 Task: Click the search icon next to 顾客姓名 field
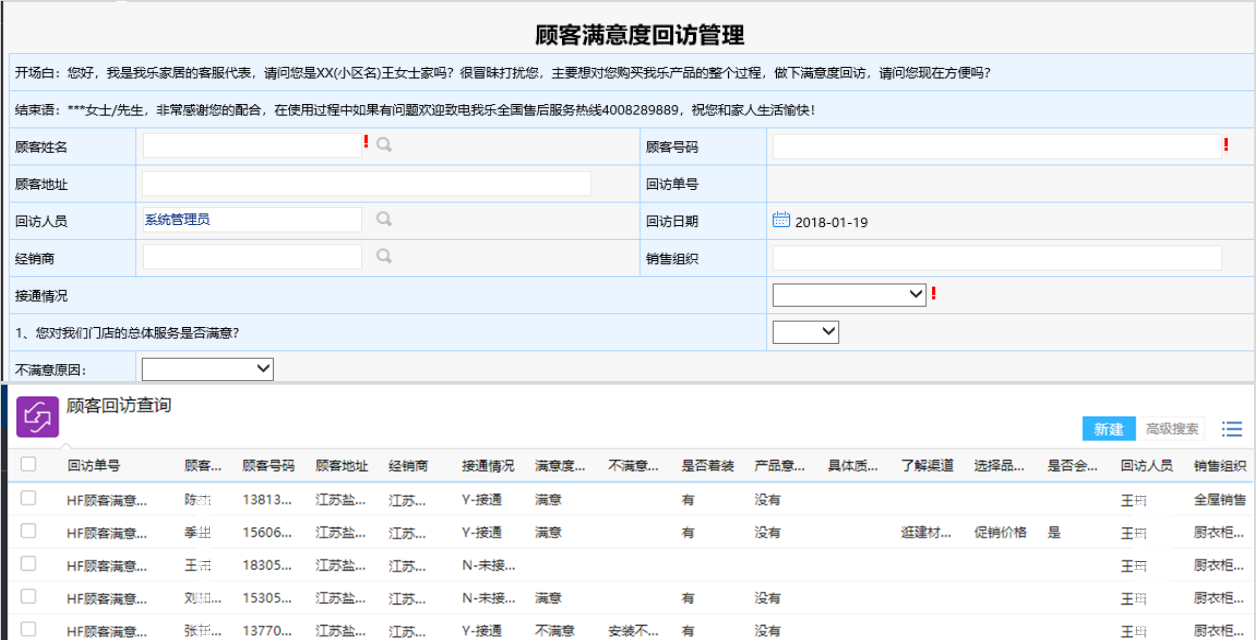tap(384, 145)
